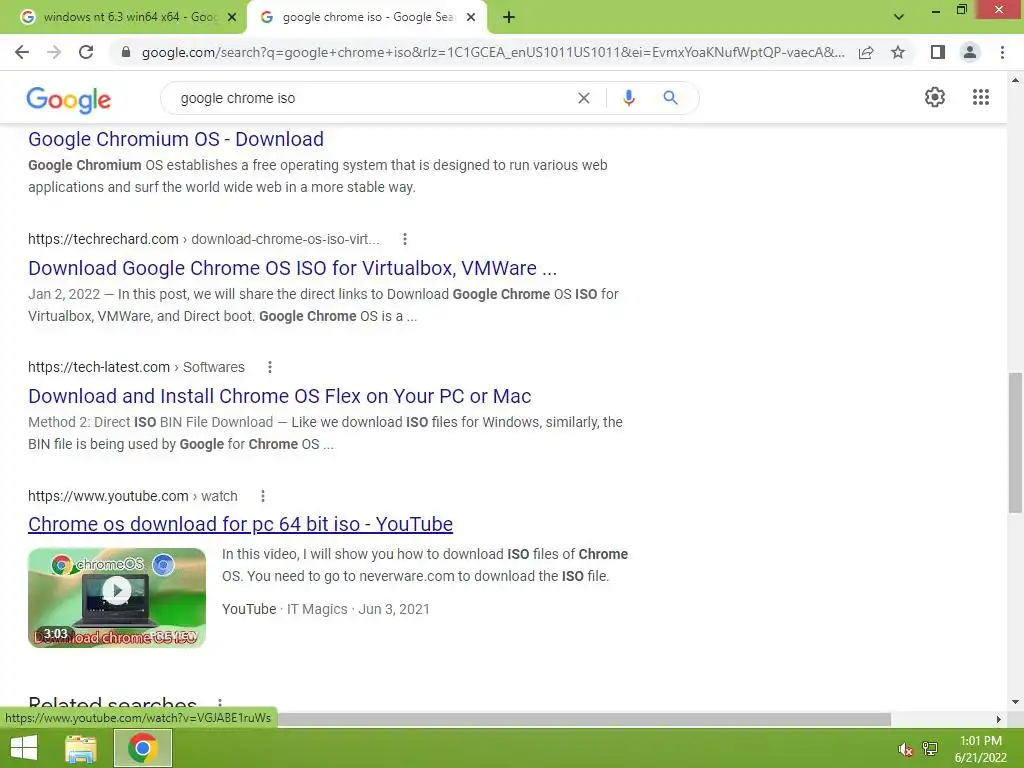The height and width of the screenshot is (768, 1024).
Task: Open Chrome side panel
Action: (938, 52)
